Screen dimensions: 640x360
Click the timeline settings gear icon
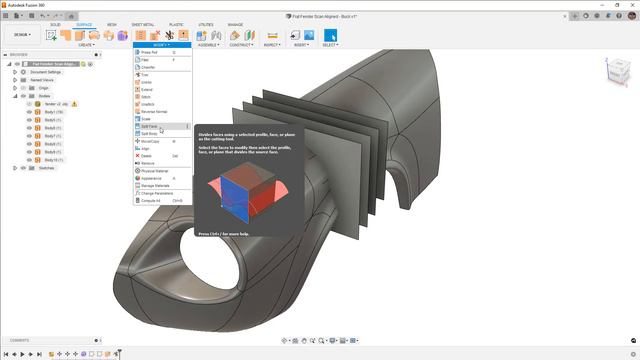point(633,354)
